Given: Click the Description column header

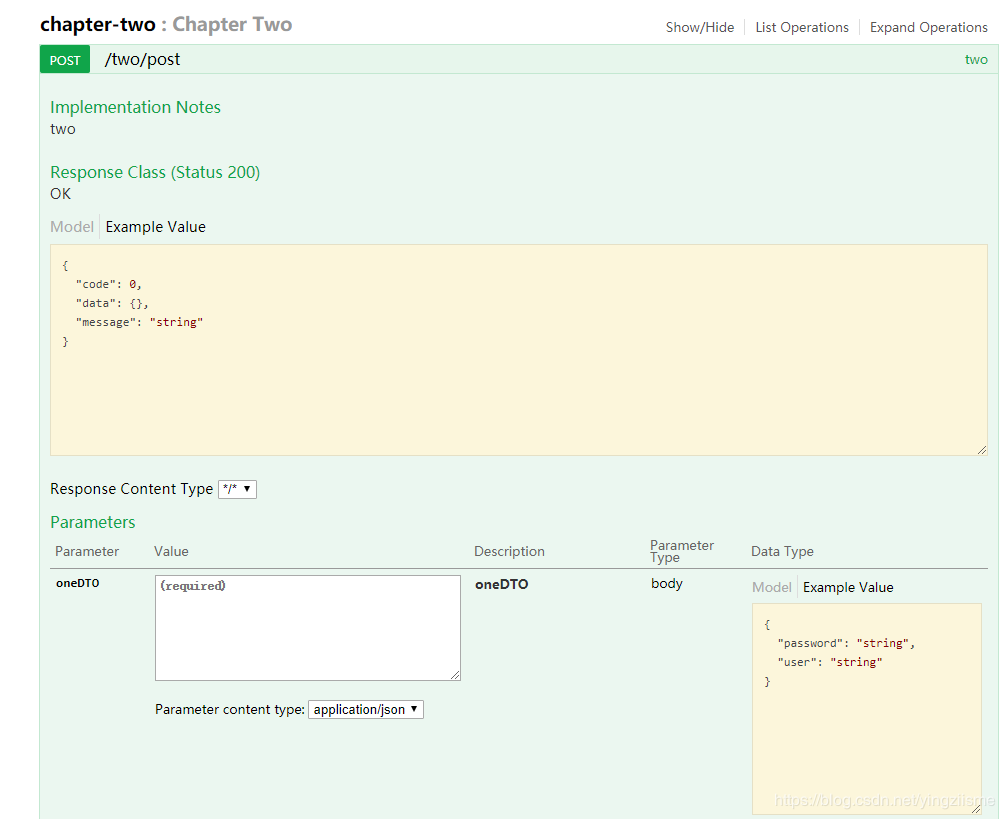Looking at the screenshot, I should [x=509, y=551].
